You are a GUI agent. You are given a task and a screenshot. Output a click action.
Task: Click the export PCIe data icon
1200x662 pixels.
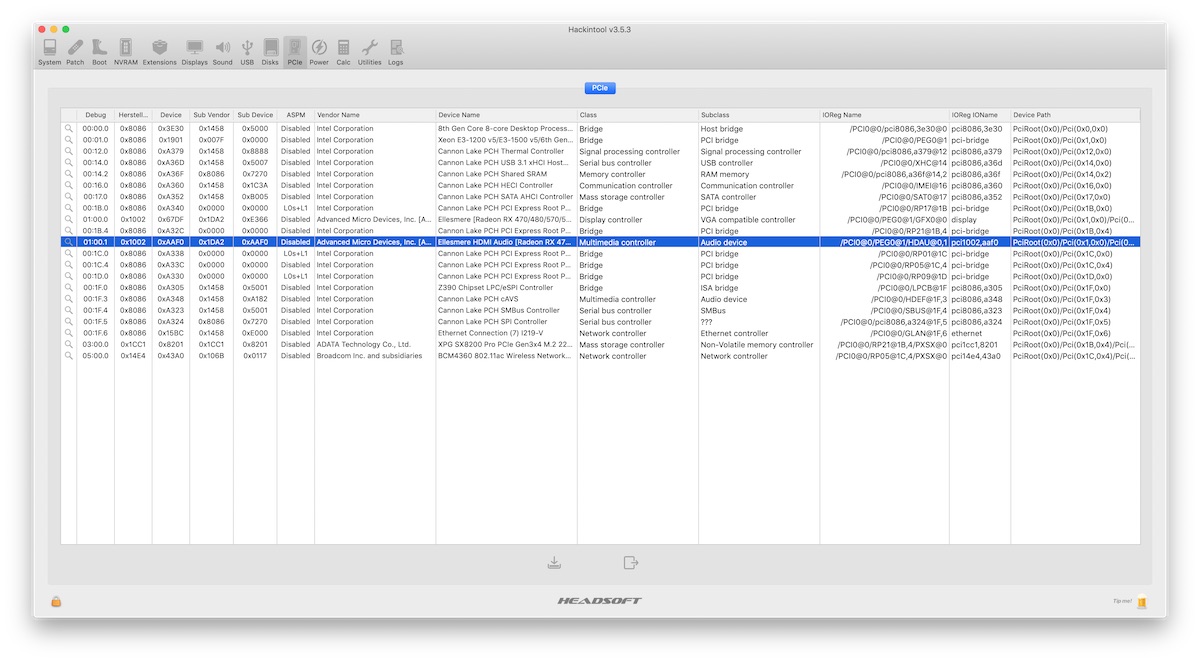click(x=630, y=563)
